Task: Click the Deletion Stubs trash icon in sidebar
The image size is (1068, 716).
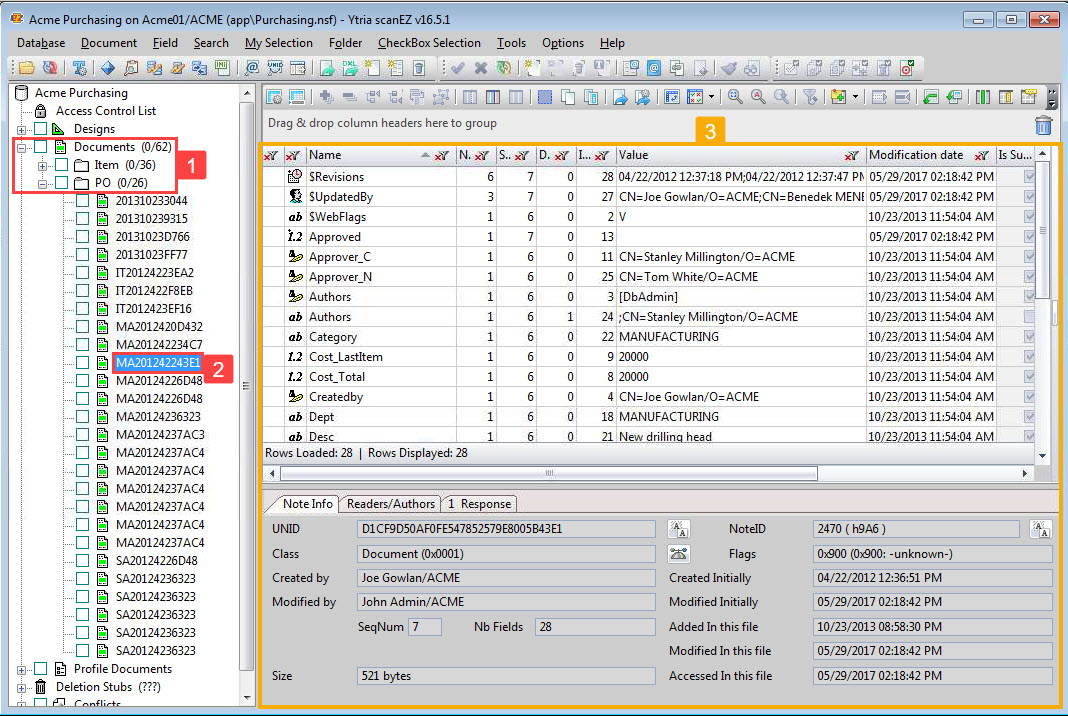Action: tap(38, 687)
